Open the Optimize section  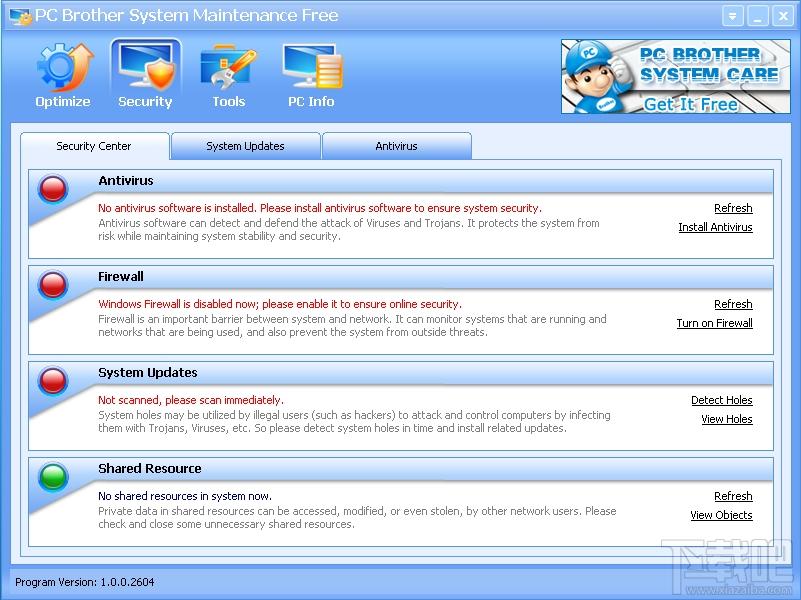tap(63, 76)
